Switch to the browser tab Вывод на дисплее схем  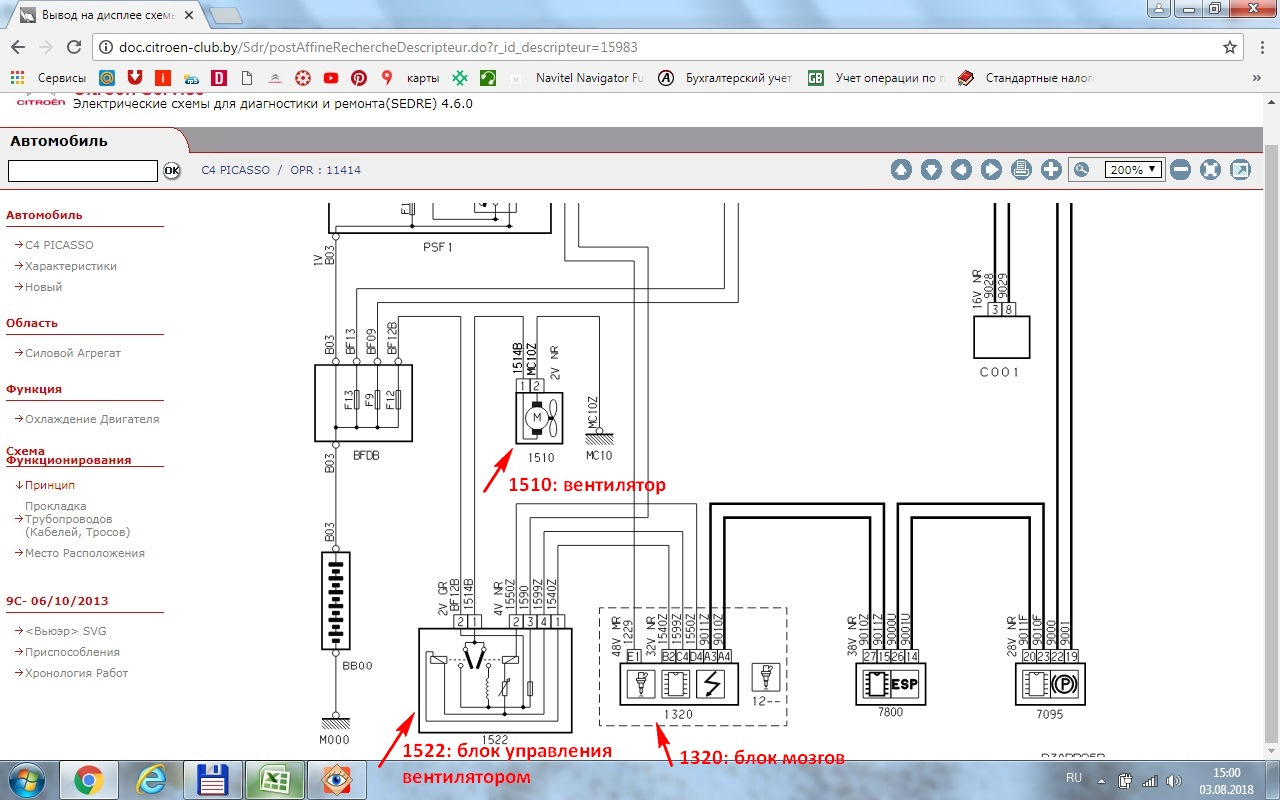106,15
